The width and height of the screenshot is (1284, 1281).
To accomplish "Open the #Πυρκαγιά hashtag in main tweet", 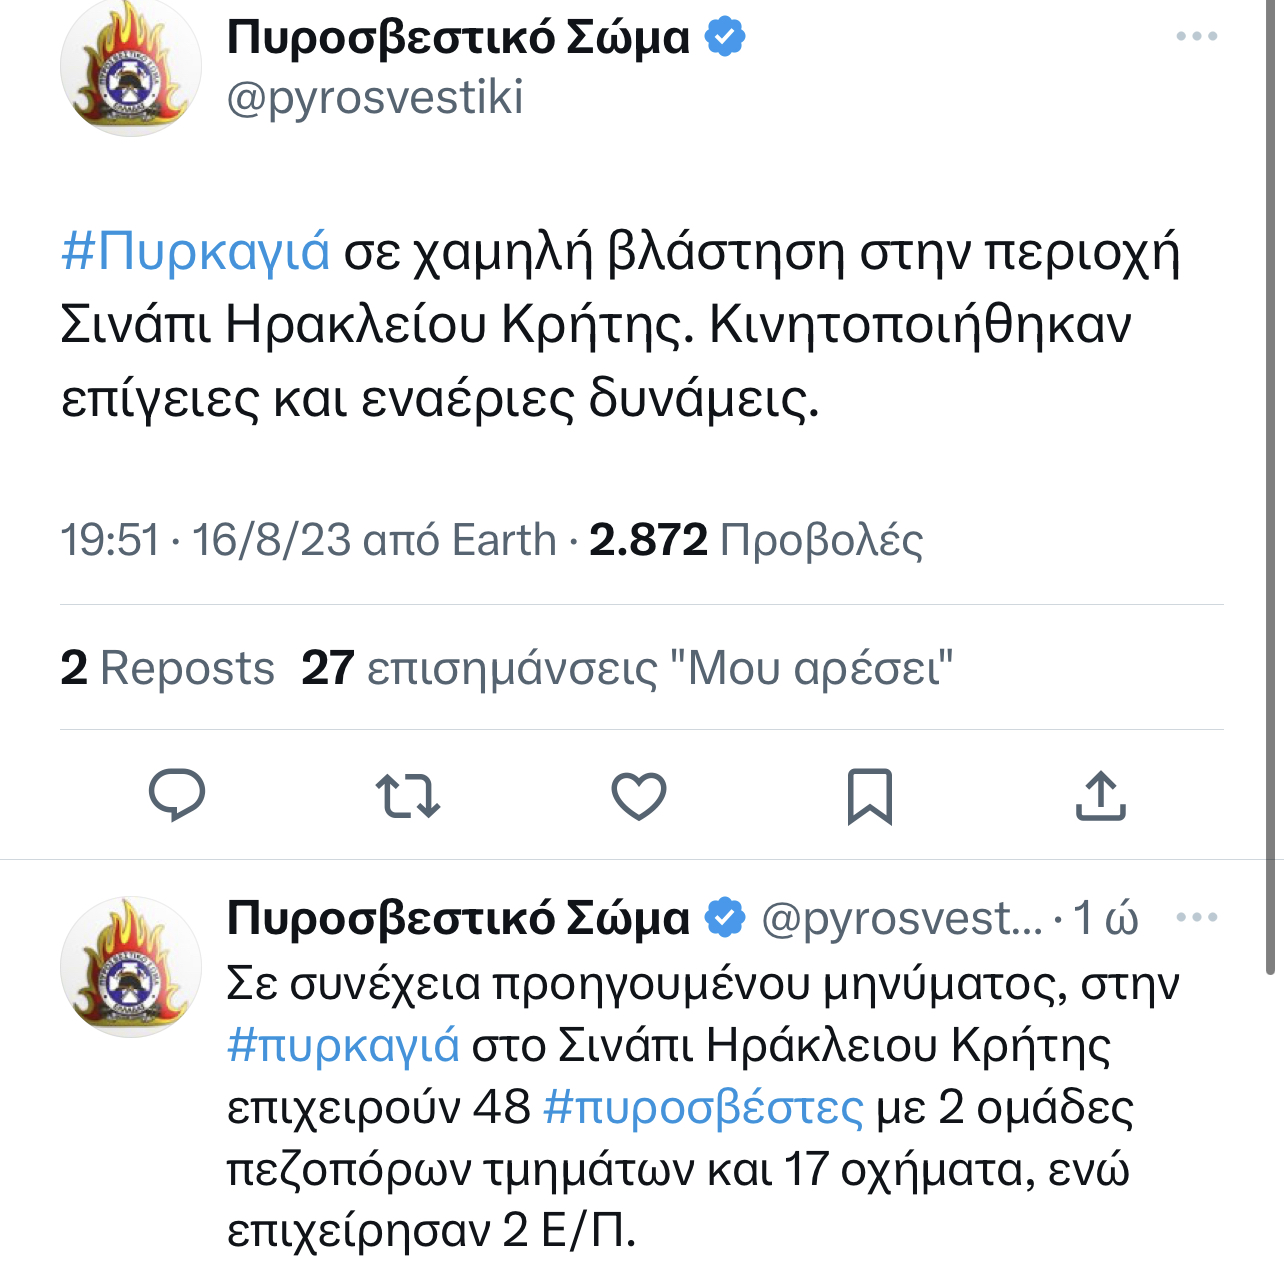I will pos(195,251).
